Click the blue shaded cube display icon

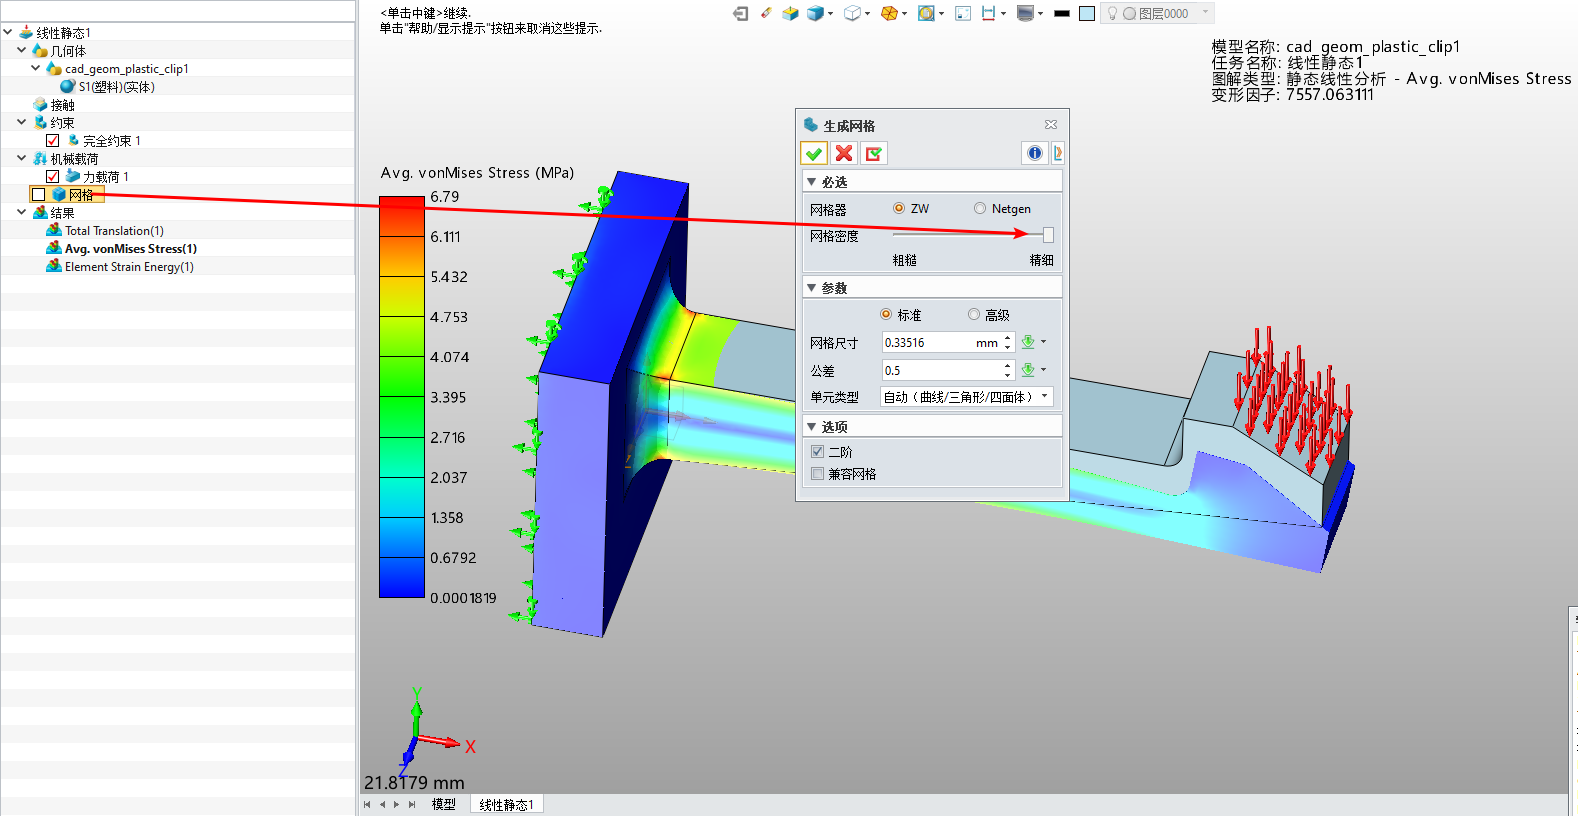[x=816, y=13]
